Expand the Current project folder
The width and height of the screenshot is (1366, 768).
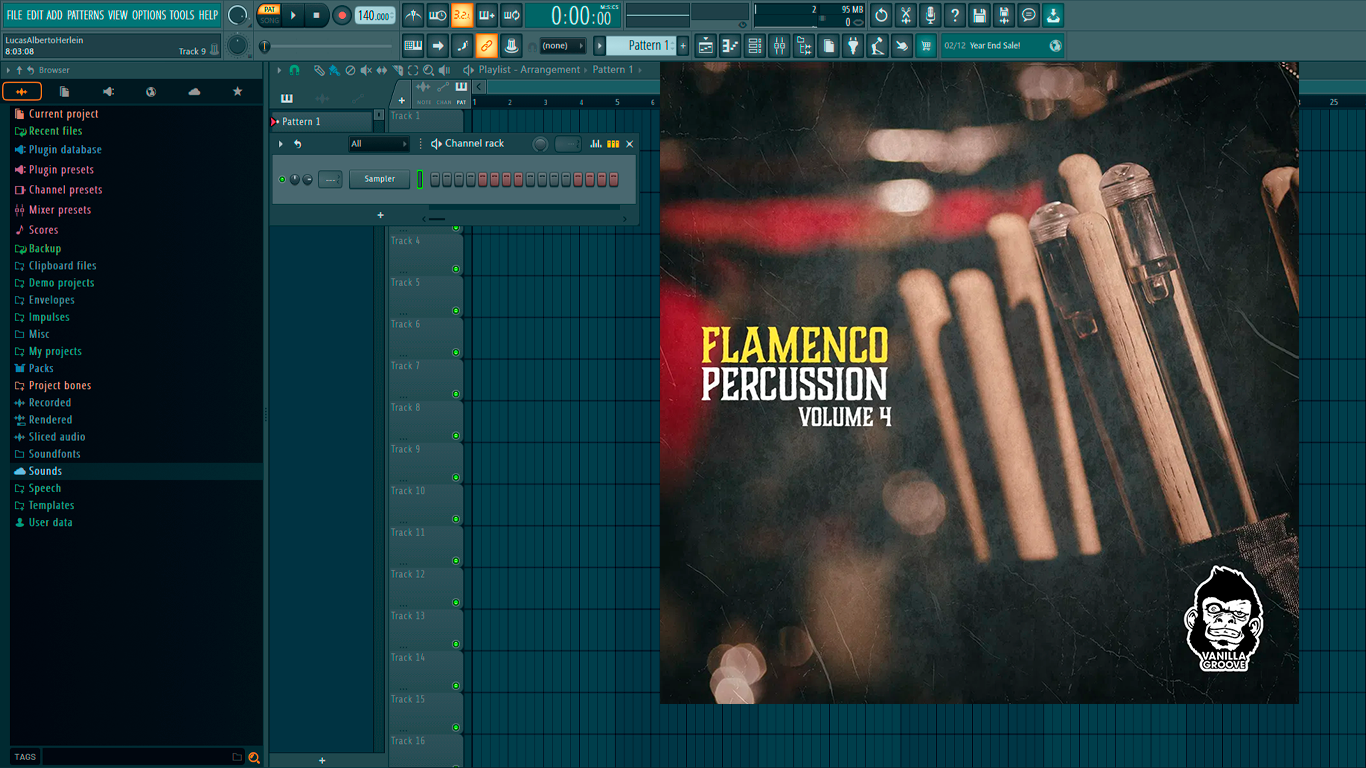pyautogui.click(x=63, y=114)
